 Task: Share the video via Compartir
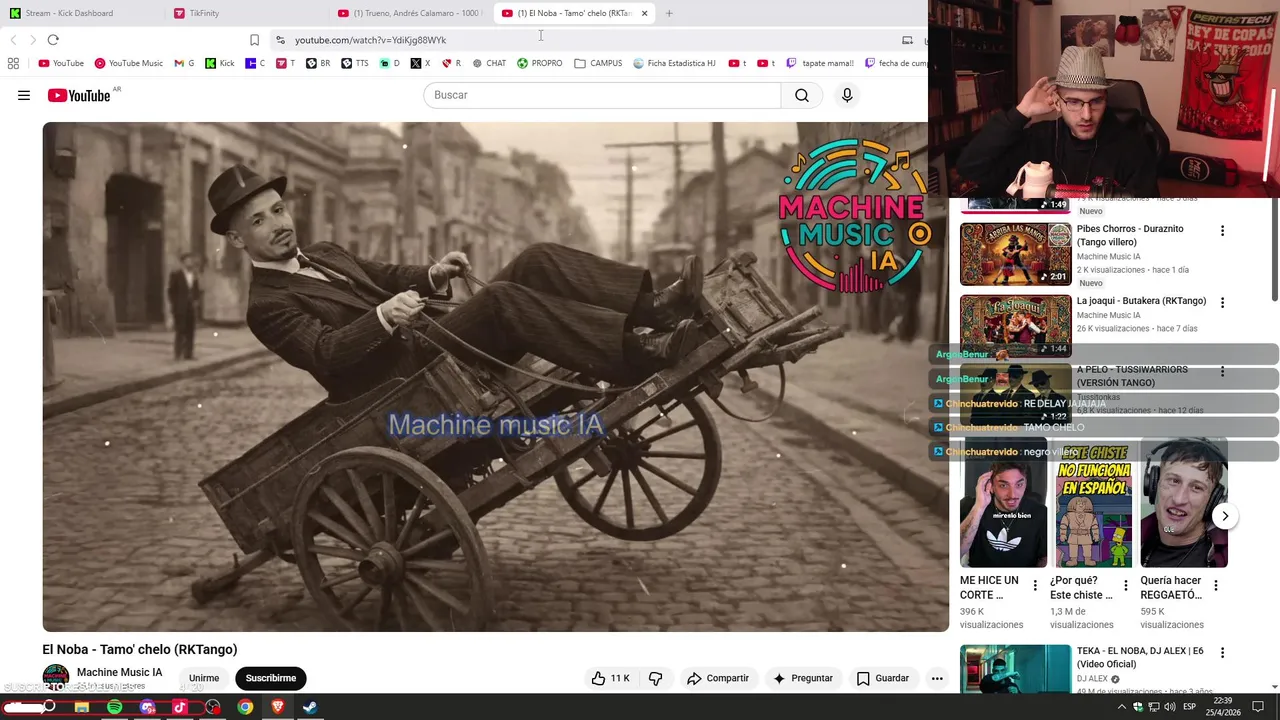tap(718, 678)
